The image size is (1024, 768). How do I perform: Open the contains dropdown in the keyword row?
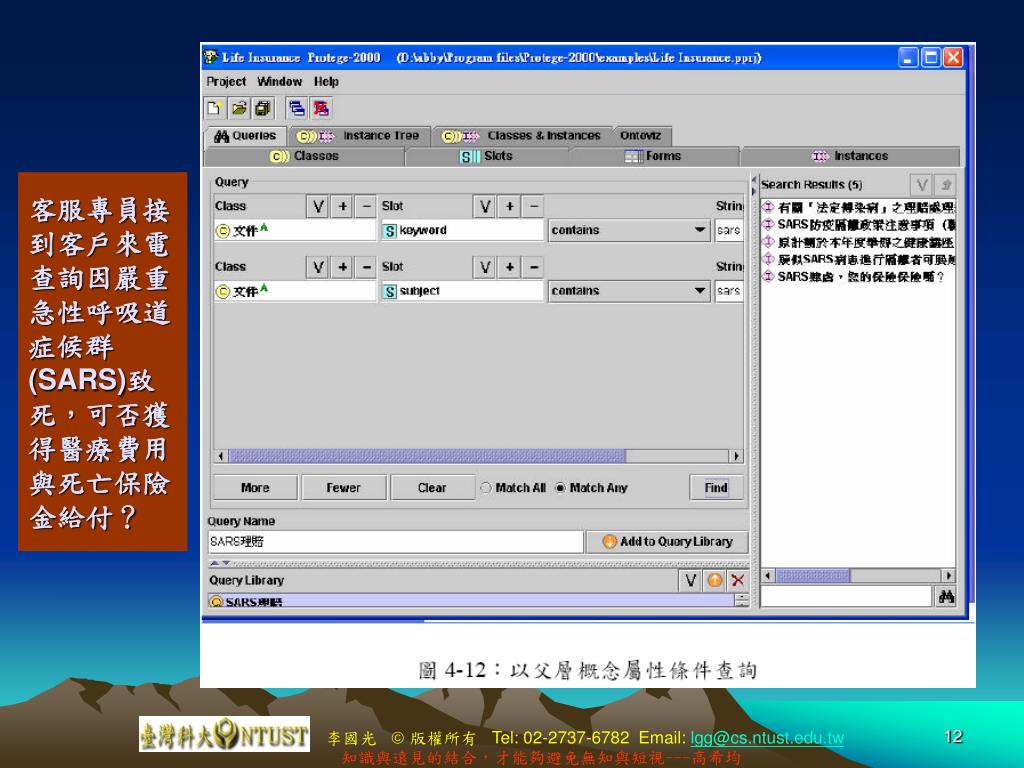click(x=629, y=231)
